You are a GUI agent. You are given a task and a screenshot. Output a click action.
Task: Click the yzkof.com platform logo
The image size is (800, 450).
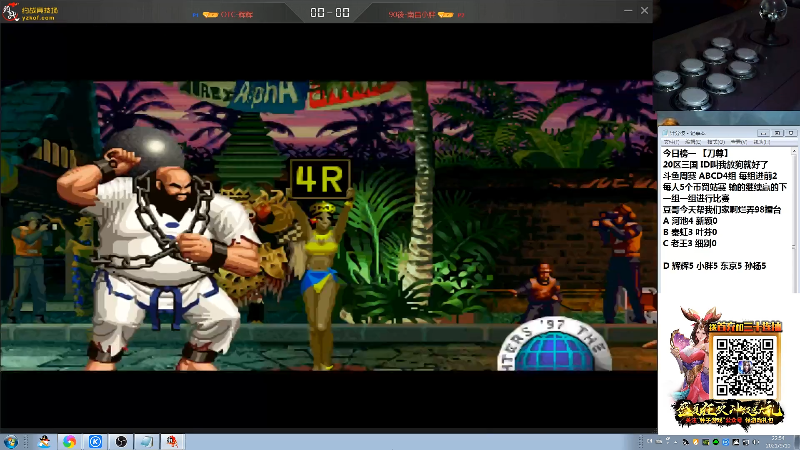pos(30,12)
